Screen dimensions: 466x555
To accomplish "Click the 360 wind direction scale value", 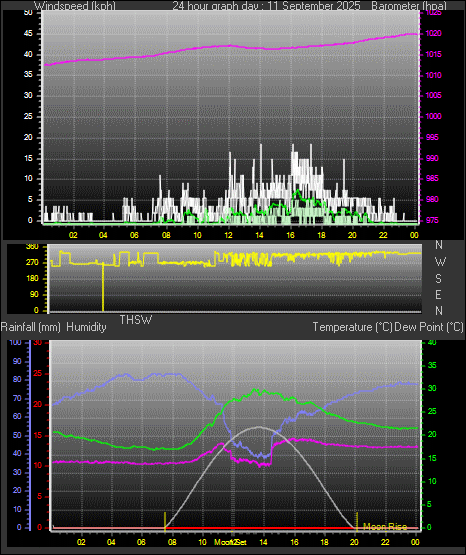I will click(x=32, y=247).
